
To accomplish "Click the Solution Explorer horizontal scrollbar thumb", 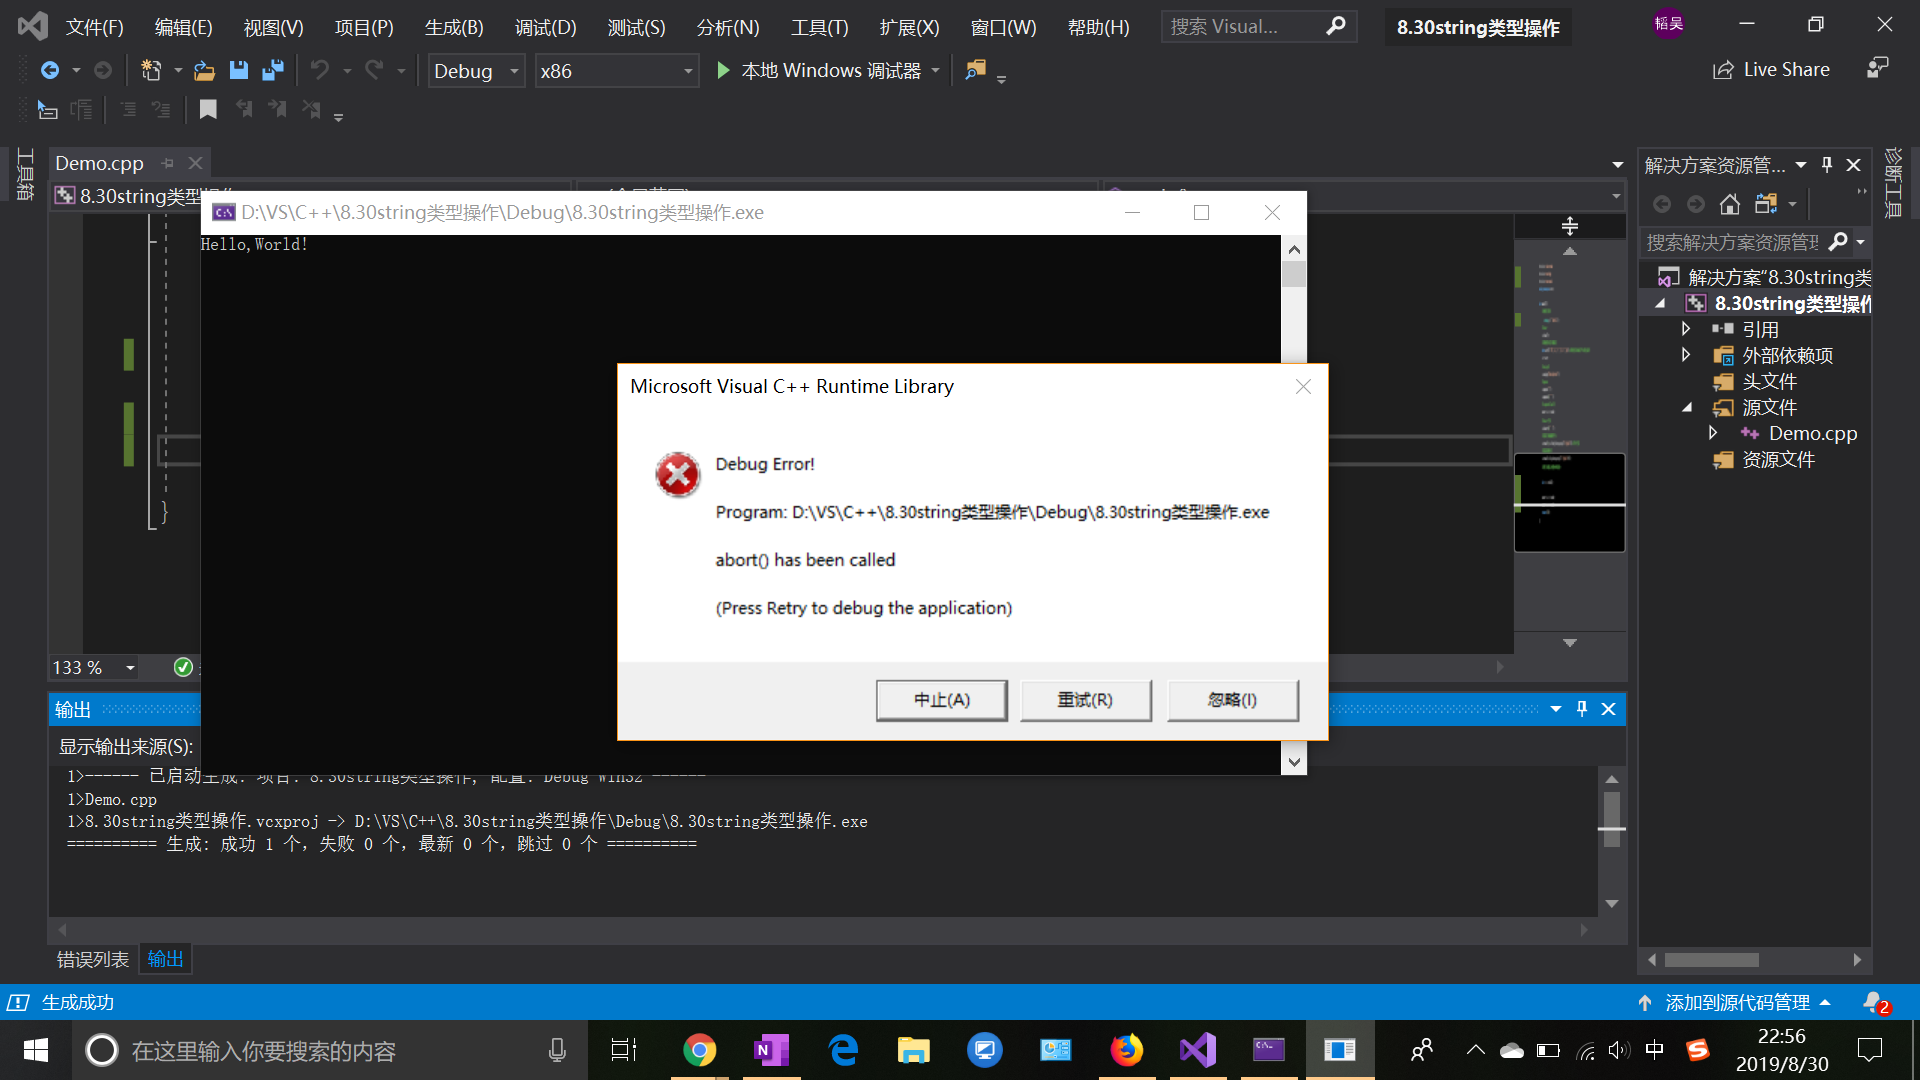I will (x=1712, y=960).
